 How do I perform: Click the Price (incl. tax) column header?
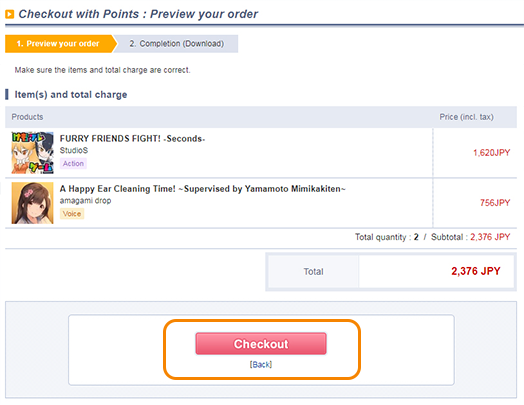[467, 117]
